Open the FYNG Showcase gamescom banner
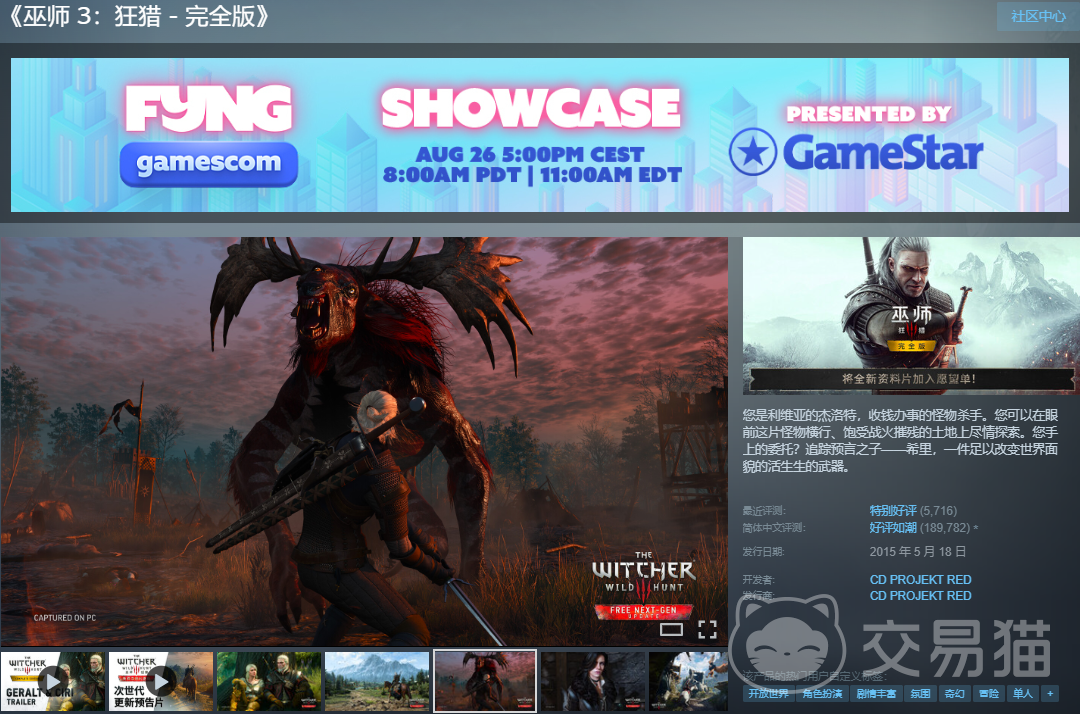 540,135
